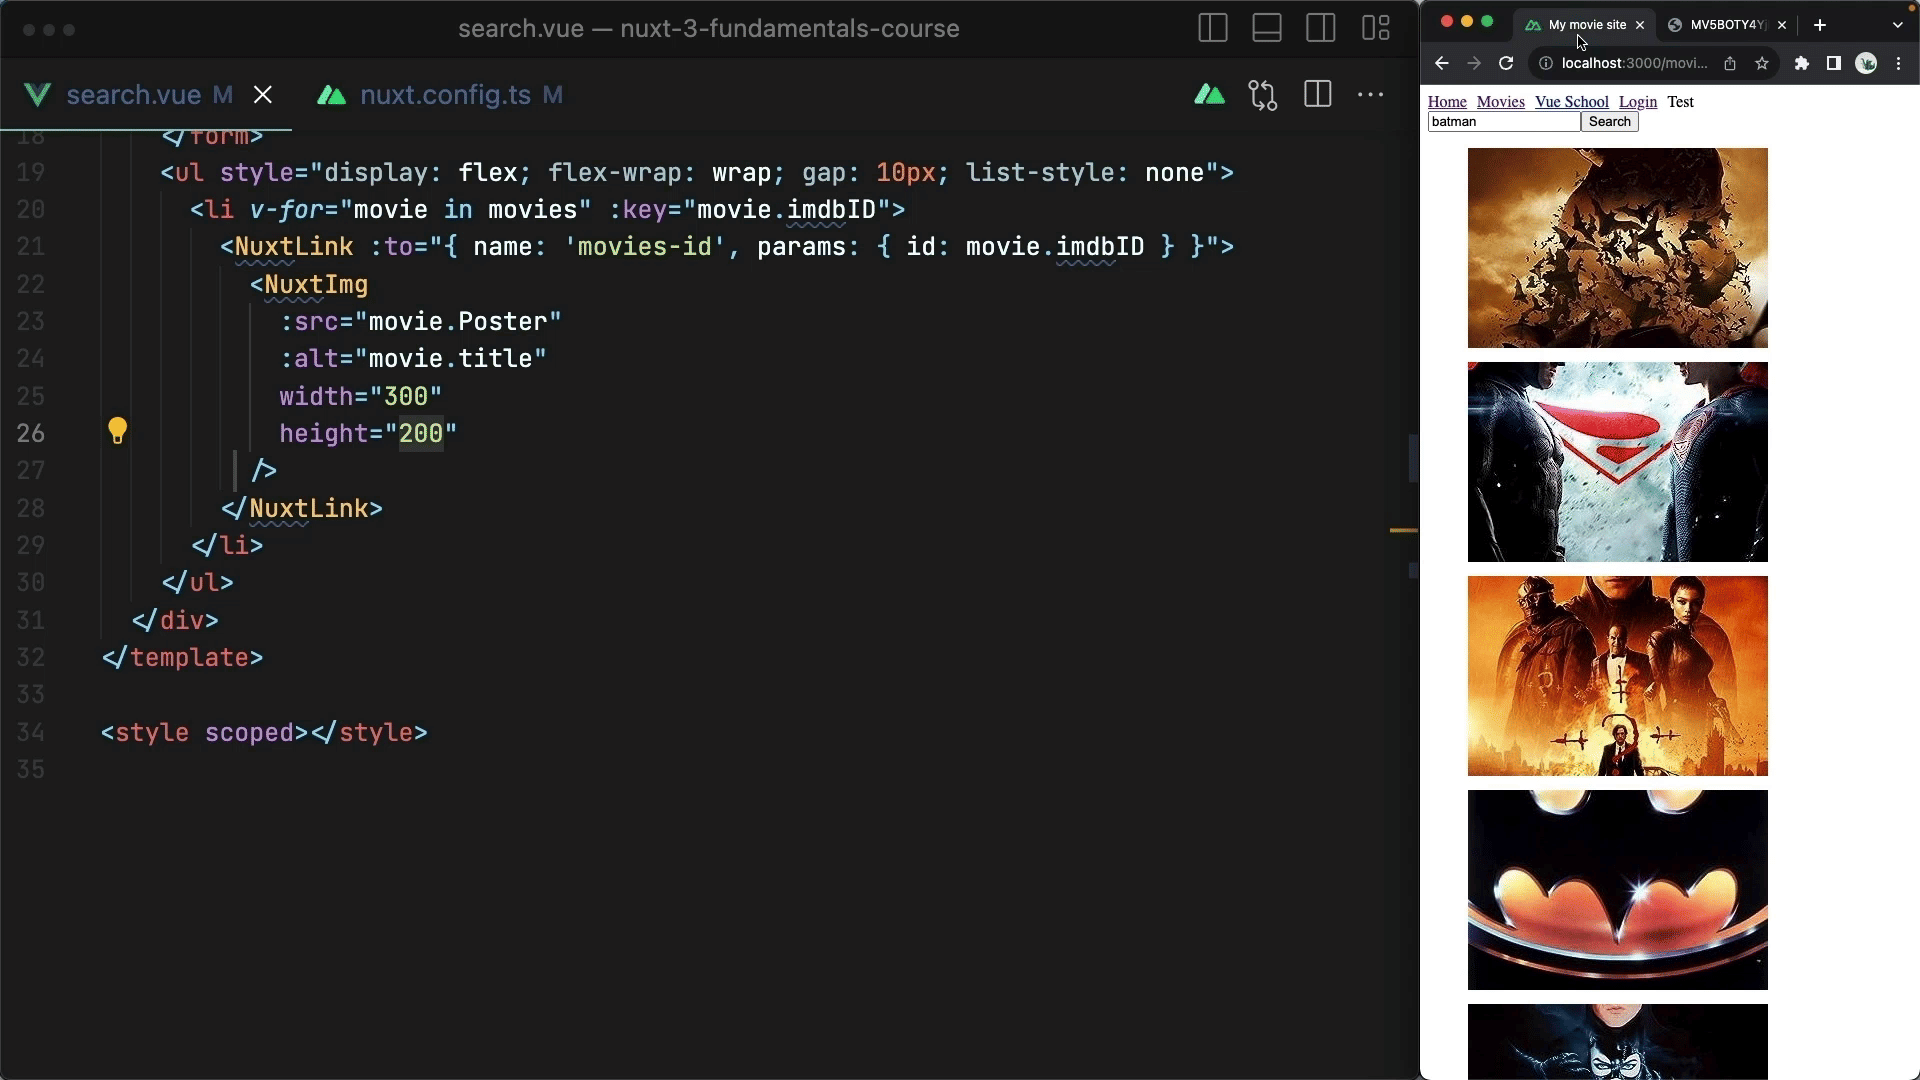Click the height value 200 in code
Viewport: 1920px width, 1080px height.
[x=421, y=433]
